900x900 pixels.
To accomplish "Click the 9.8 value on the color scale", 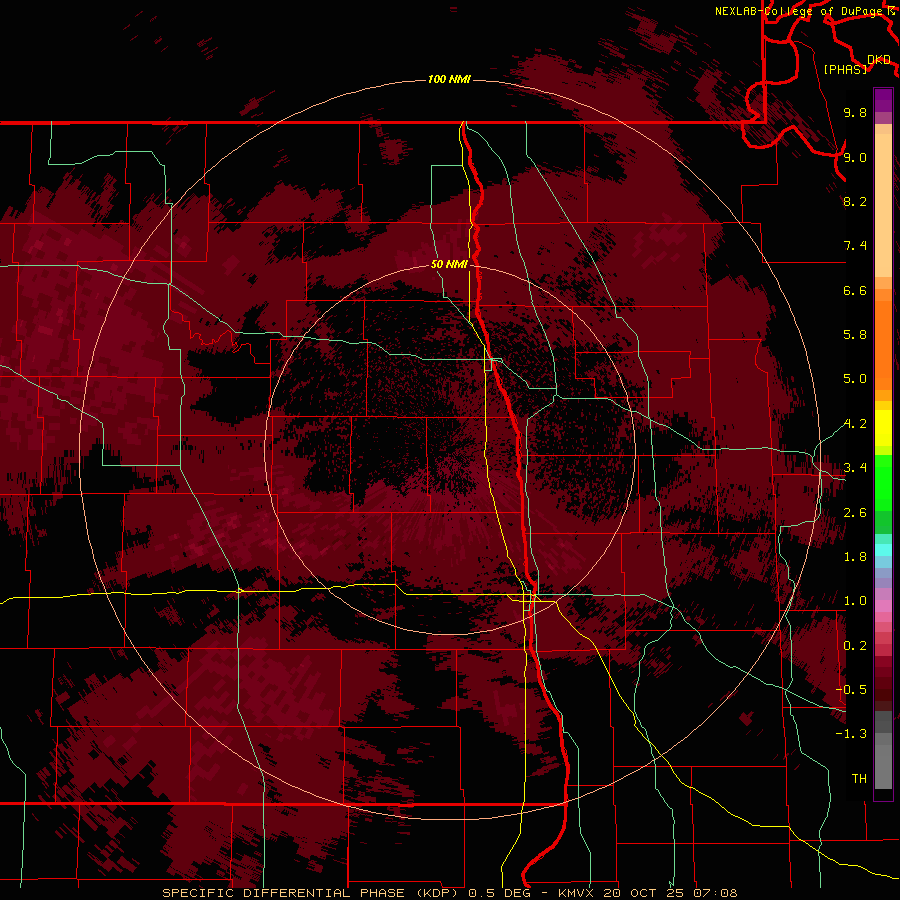I will [x=855, y=112].
